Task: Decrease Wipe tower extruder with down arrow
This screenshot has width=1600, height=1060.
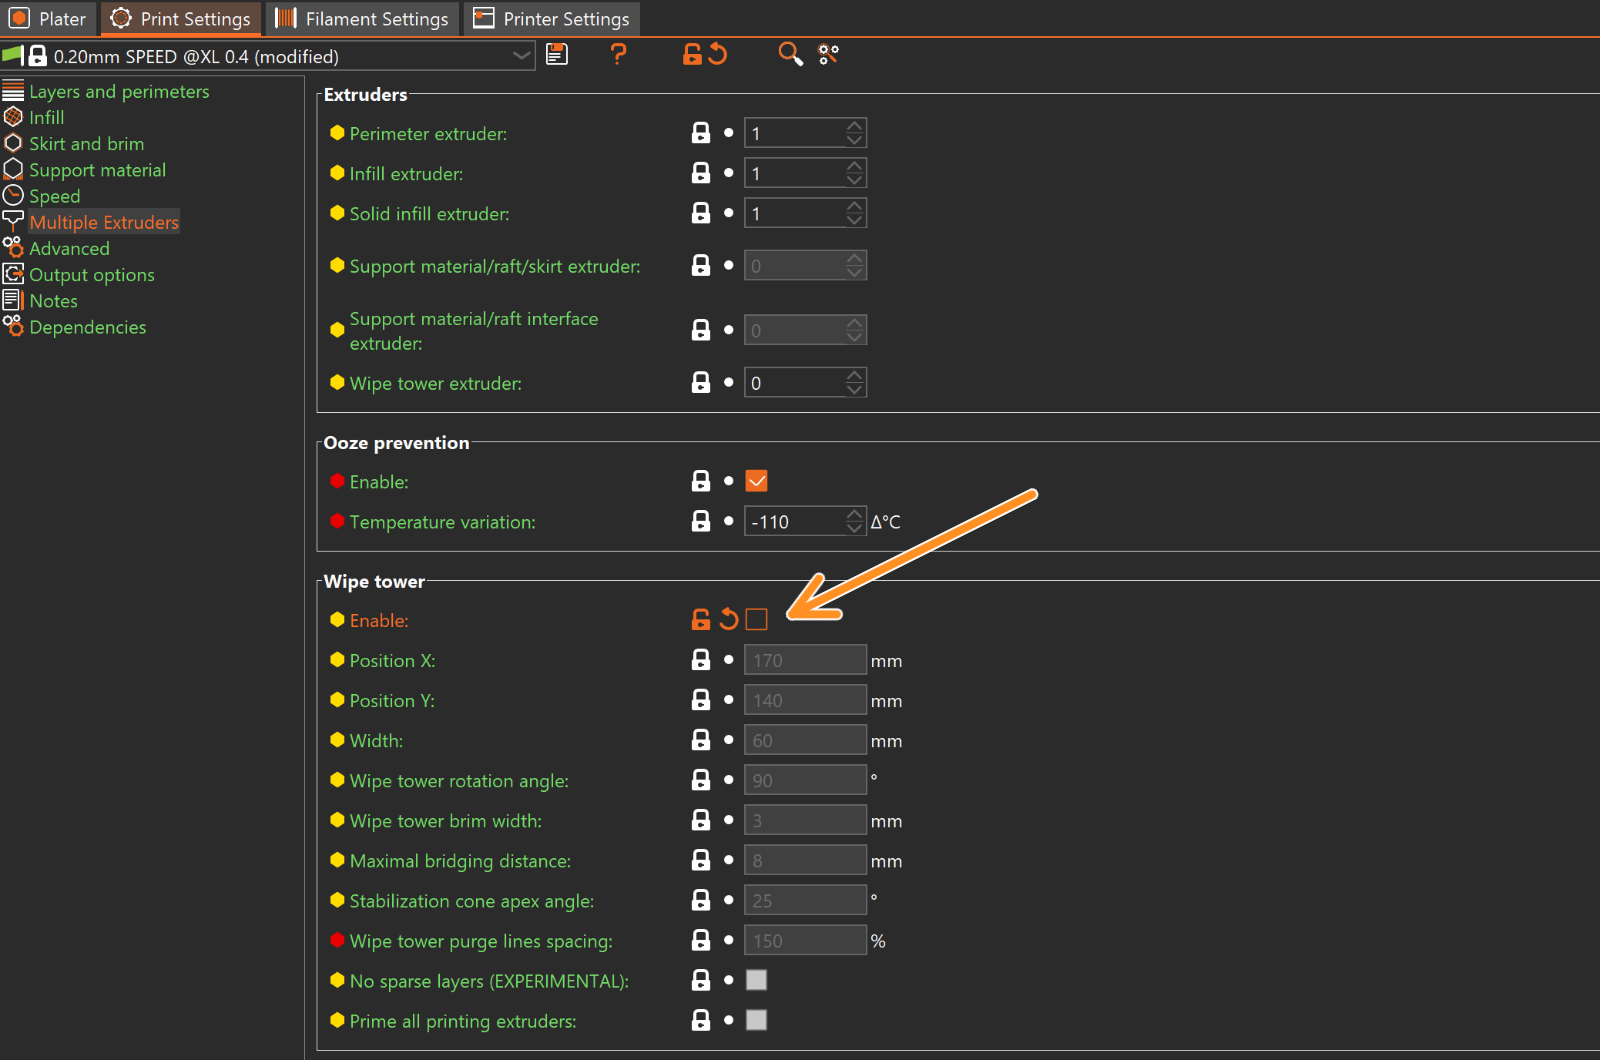Action: [x=854, y=389]
